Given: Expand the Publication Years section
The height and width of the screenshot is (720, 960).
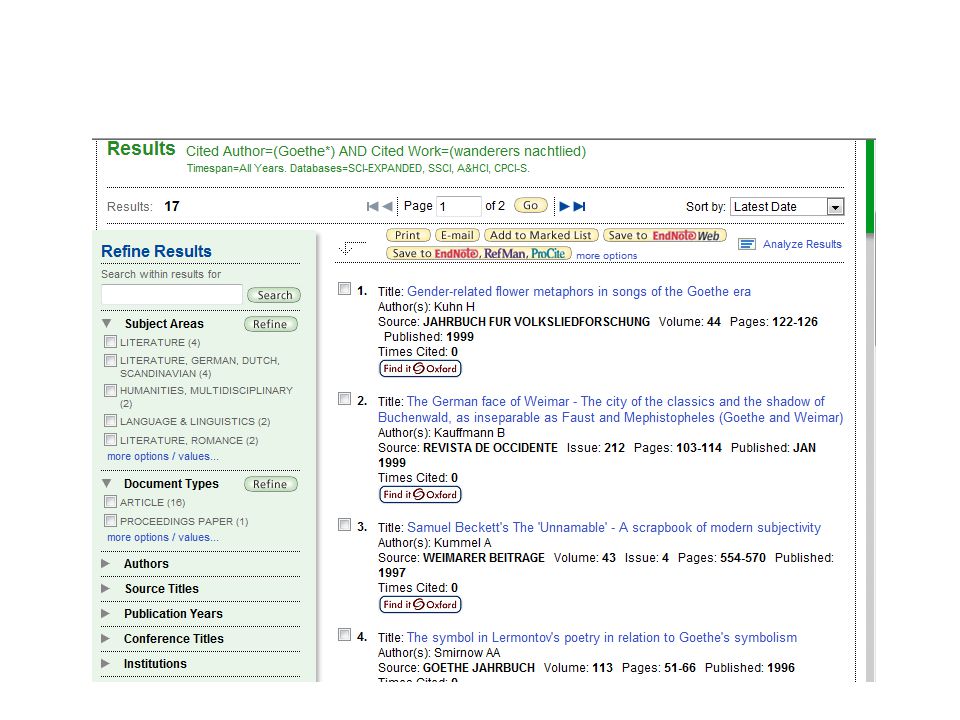Looking at the screenshot, I should click(105, 613).
